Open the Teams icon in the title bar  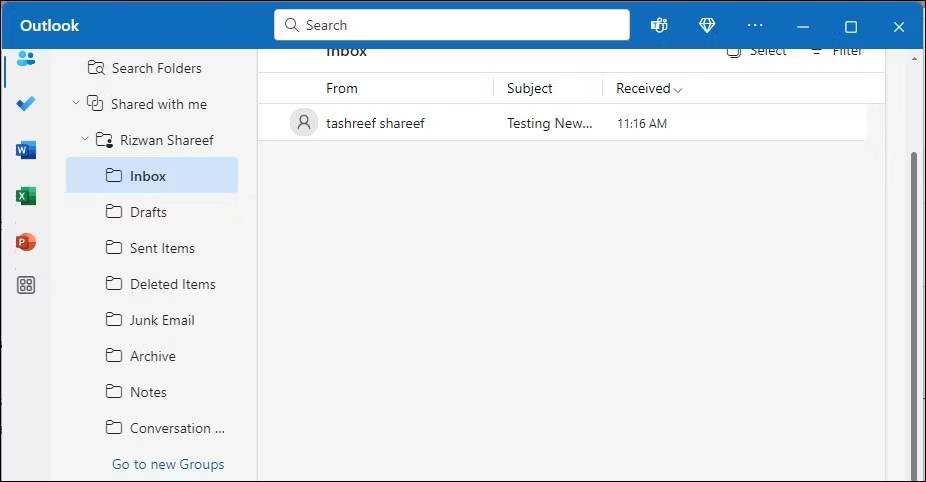(659, 25)
